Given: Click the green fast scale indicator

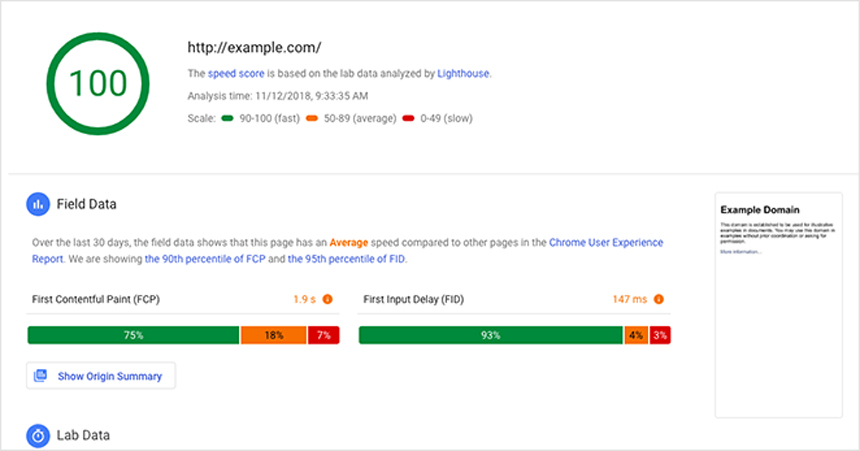Looking at the screenshot, I should 227,118.
